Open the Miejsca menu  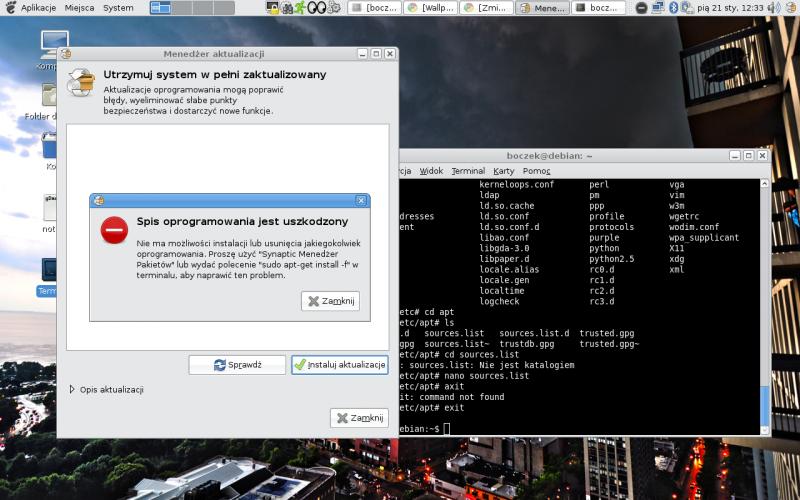[x=79, y=7]
